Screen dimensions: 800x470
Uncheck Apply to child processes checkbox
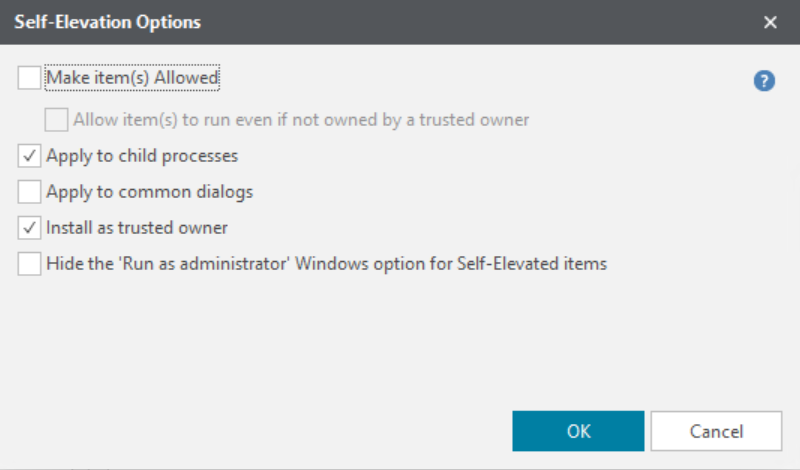[29, 156]
